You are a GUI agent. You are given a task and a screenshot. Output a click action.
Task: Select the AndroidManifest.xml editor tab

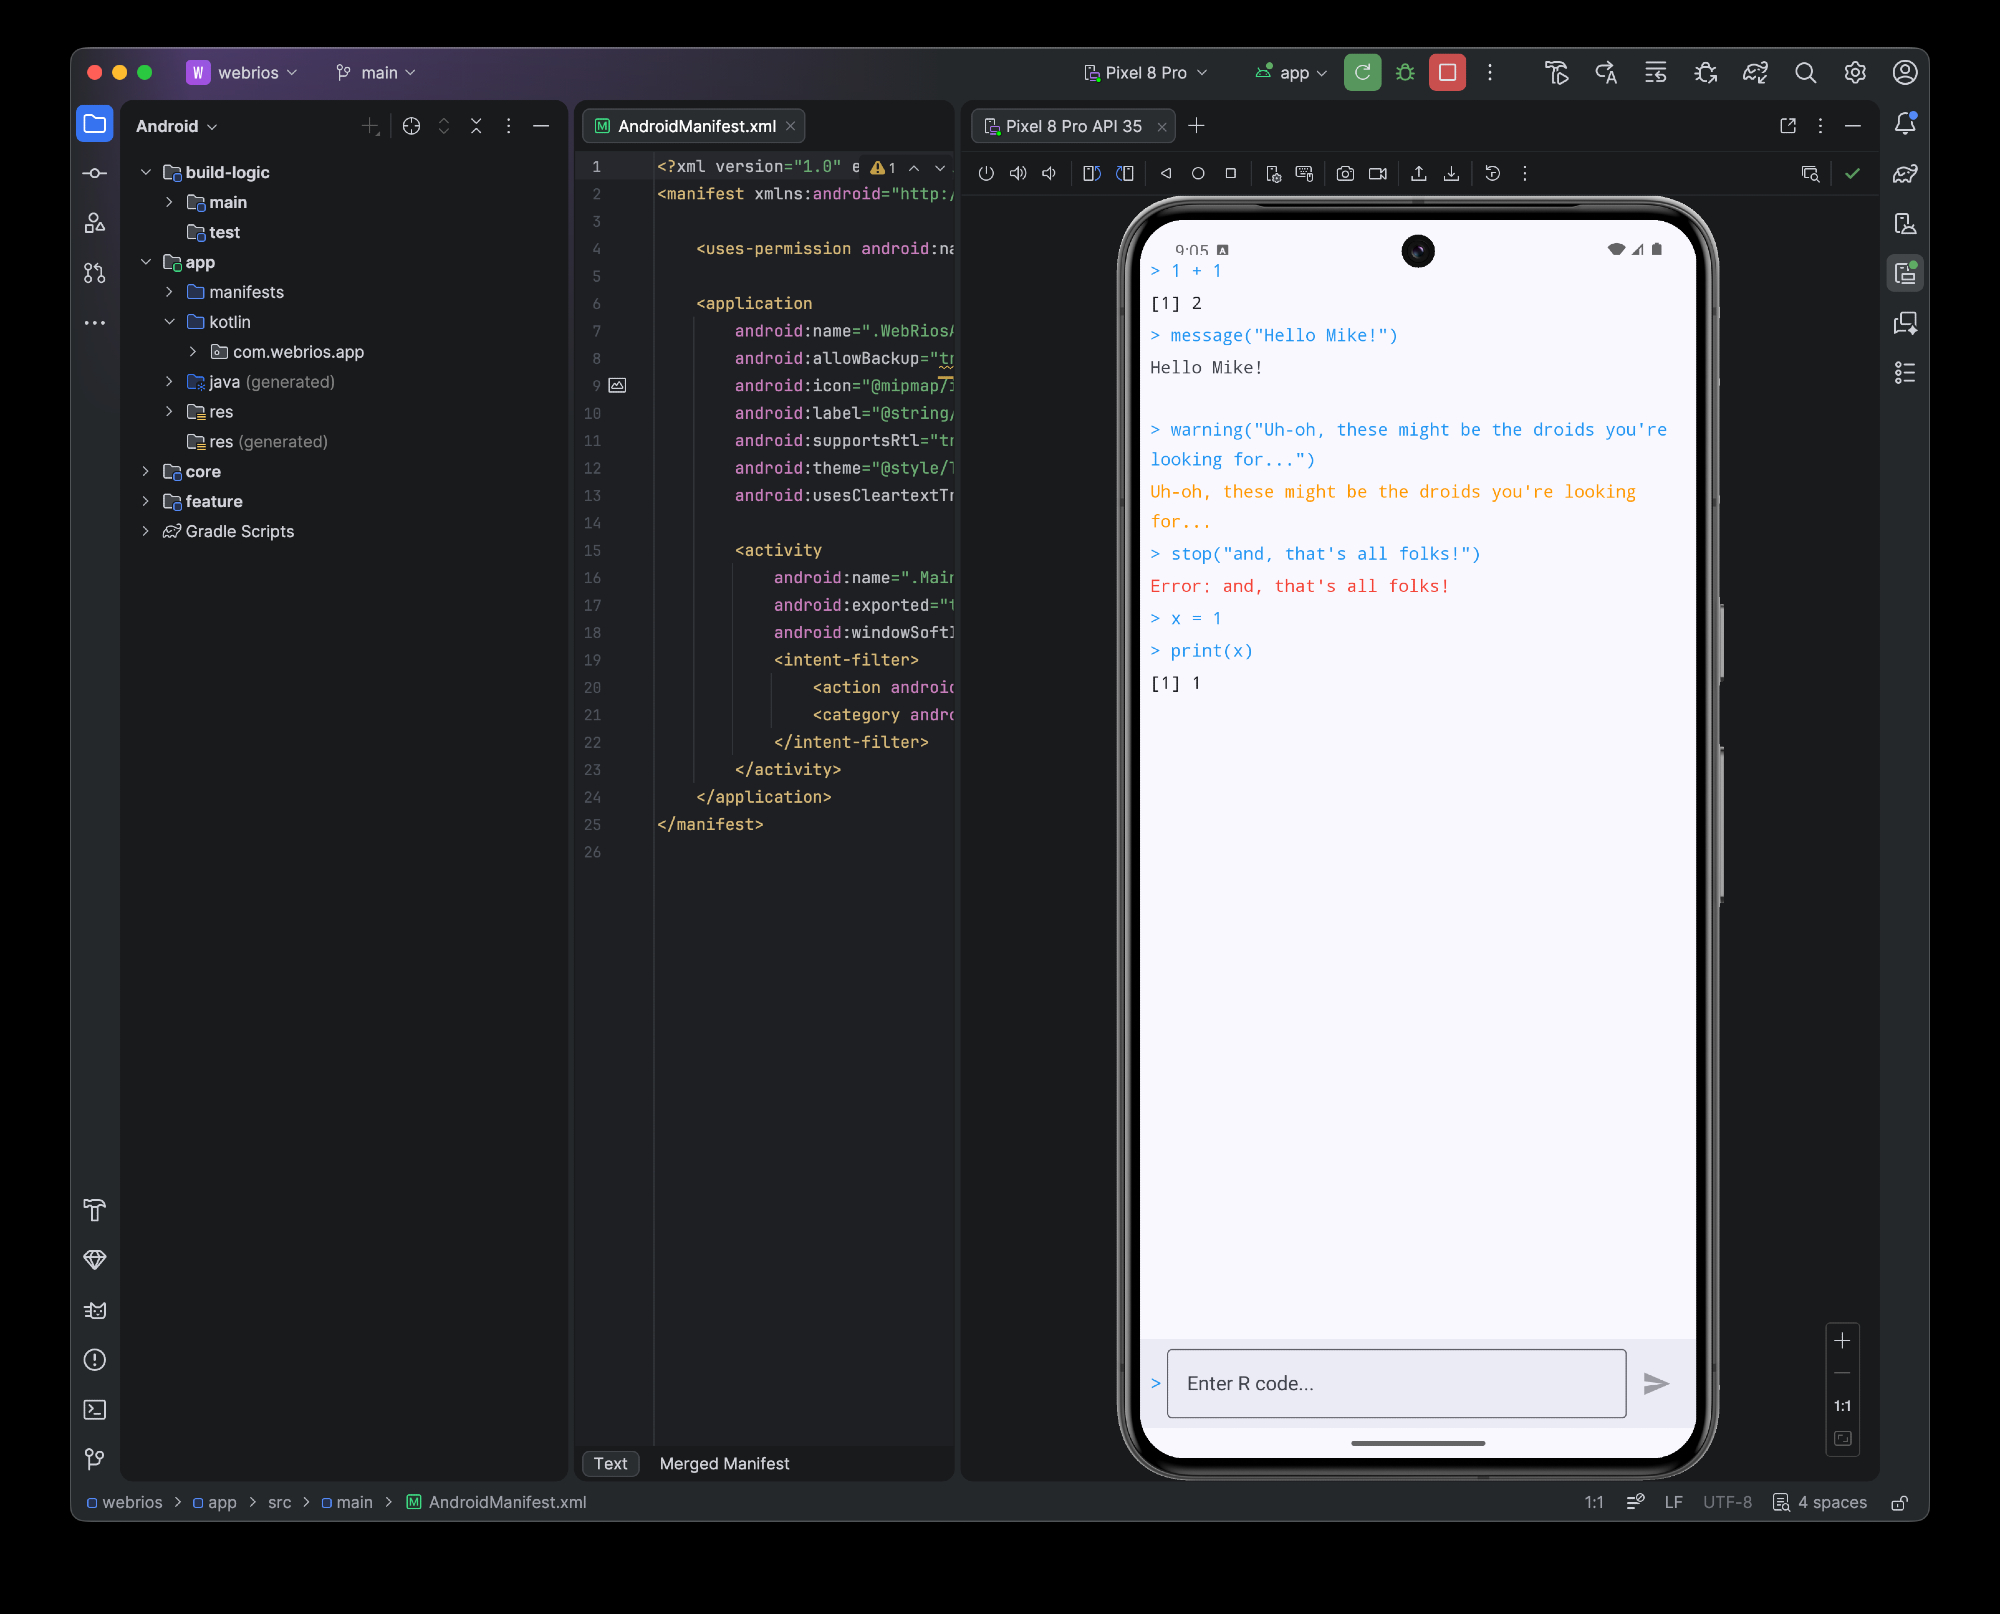[696, 126]
